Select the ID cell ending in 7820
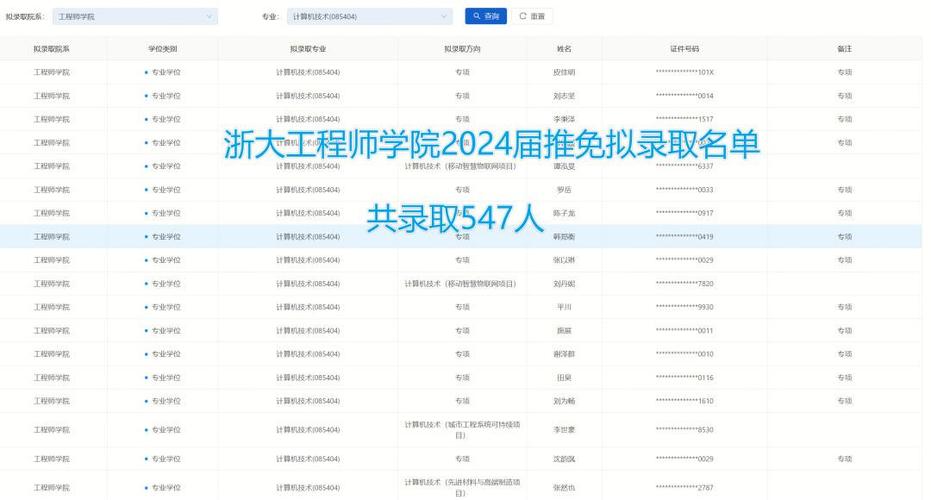931x500 pixels. (x=685, y=284)
